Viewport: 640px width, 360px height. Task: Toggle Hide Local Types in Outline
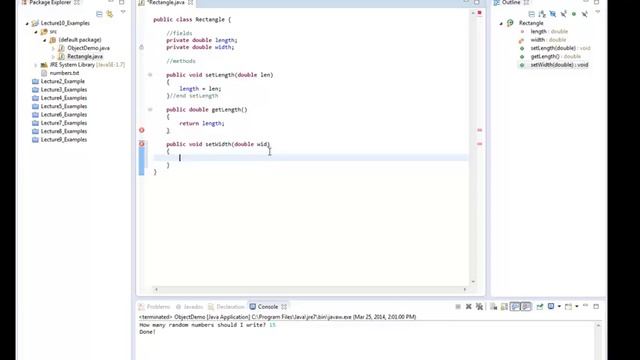pos(584,14)
